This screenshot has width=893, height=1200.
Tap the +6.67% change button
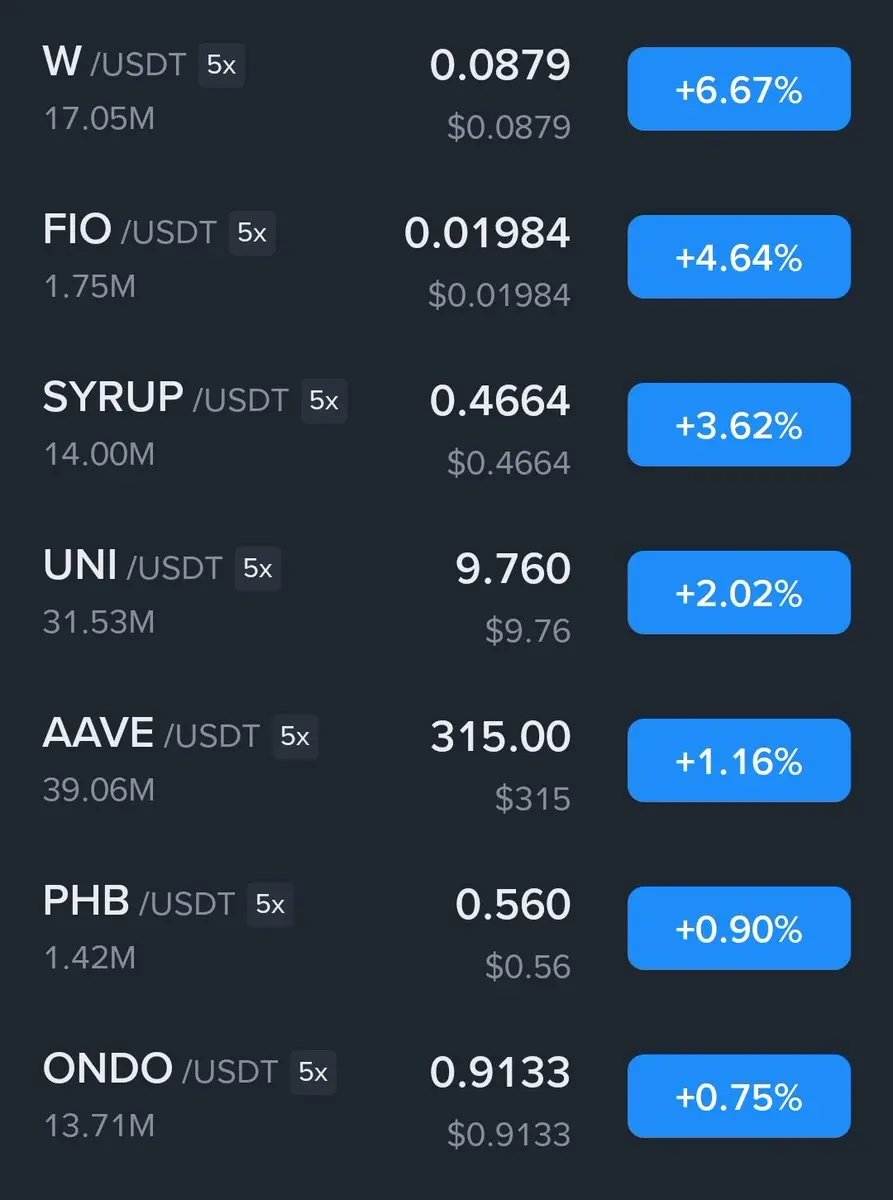[x=739, y=91]
